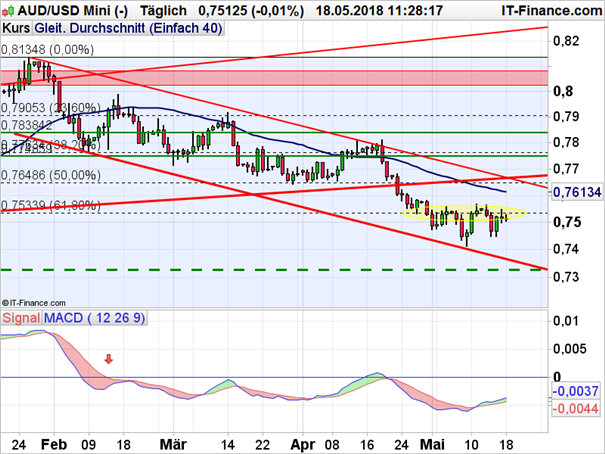Click the -0,0044 signal value tag
Screen dimensions: 605x454
[x=575, y=408]
